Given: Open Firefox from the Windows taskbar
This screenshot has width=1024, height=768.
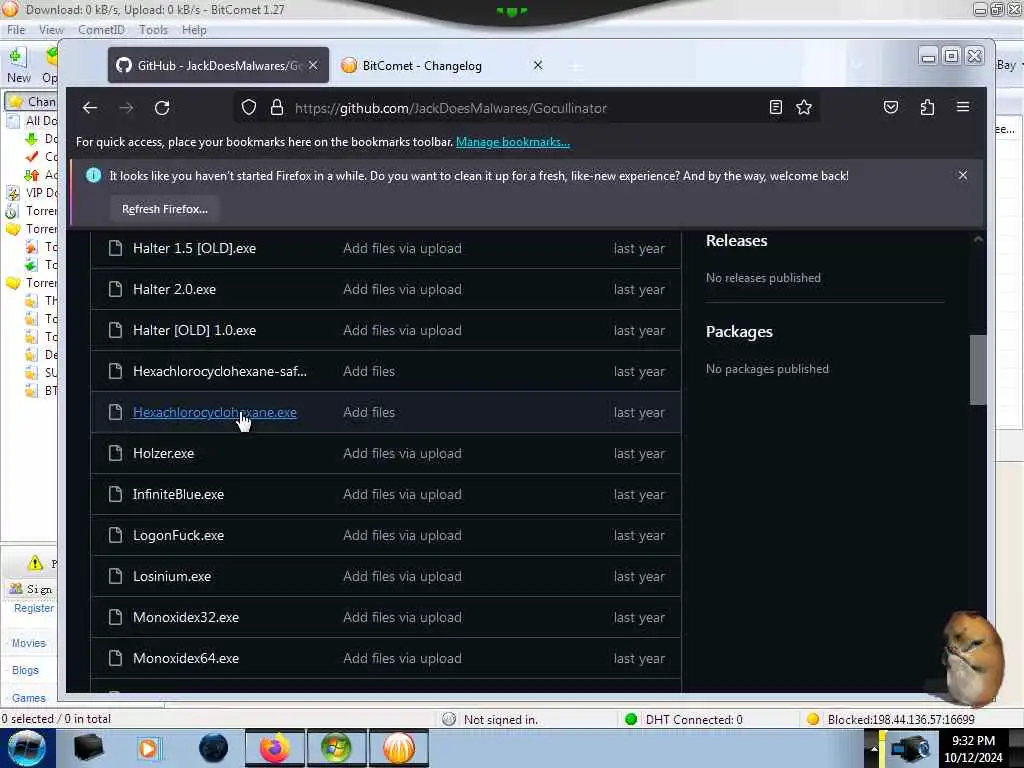Looking at the screenshot, I should click(274, 748).
